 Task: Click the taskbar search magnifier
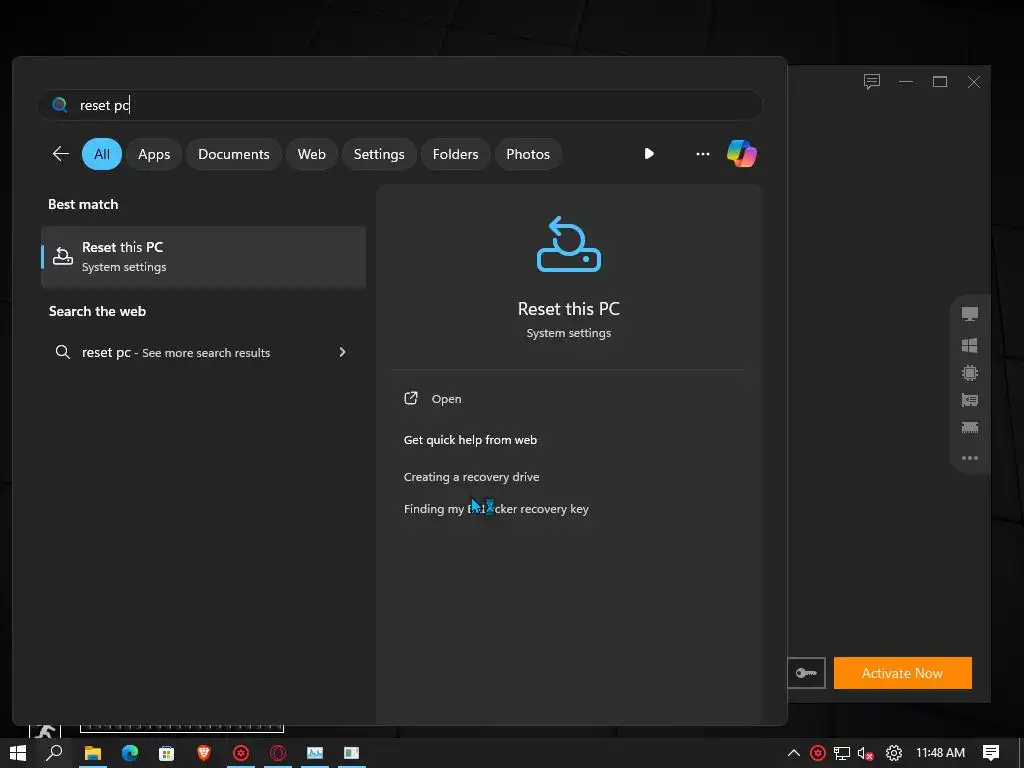coord(54,753)
